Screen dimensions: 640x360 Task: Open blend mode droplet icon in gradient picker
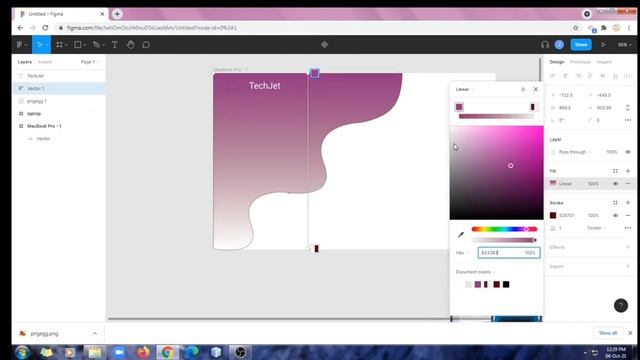pos(523,89)
